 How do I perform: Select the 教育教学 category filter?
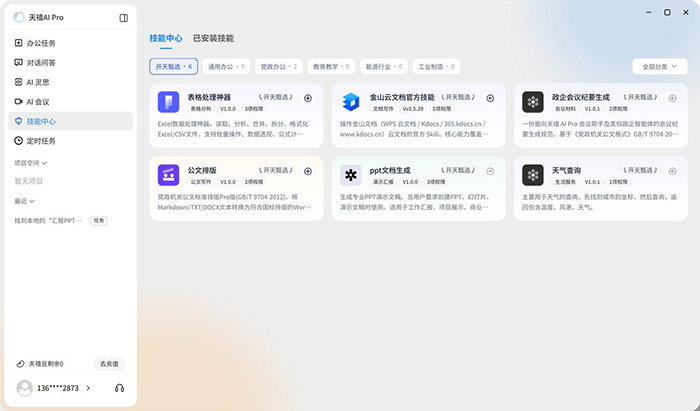pos(331,66)
